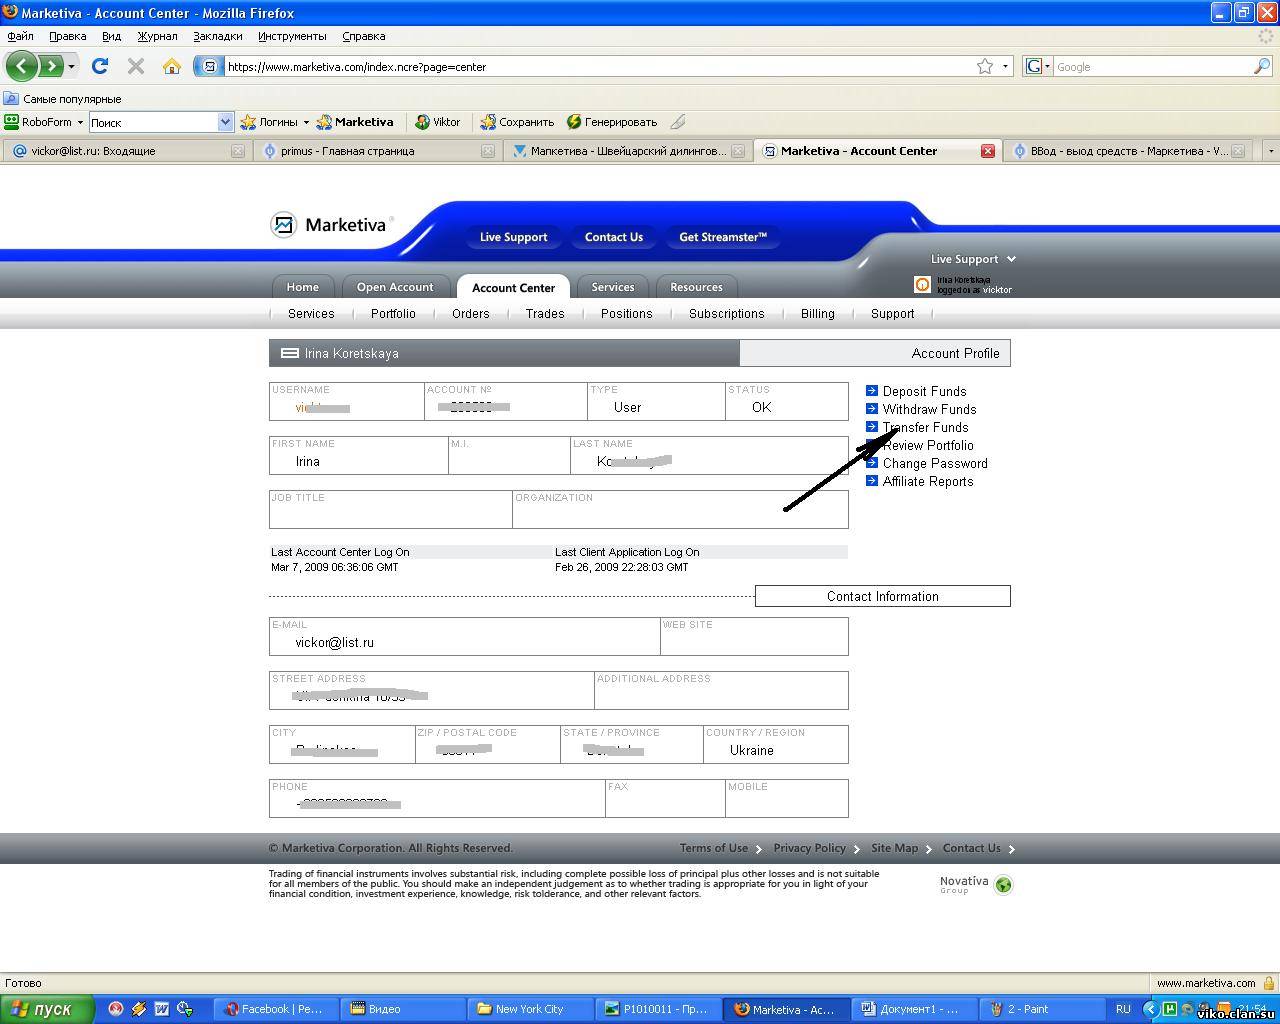Click the search magnifier icon
Screen dimensions: 1280x1024
[1262, 66]
